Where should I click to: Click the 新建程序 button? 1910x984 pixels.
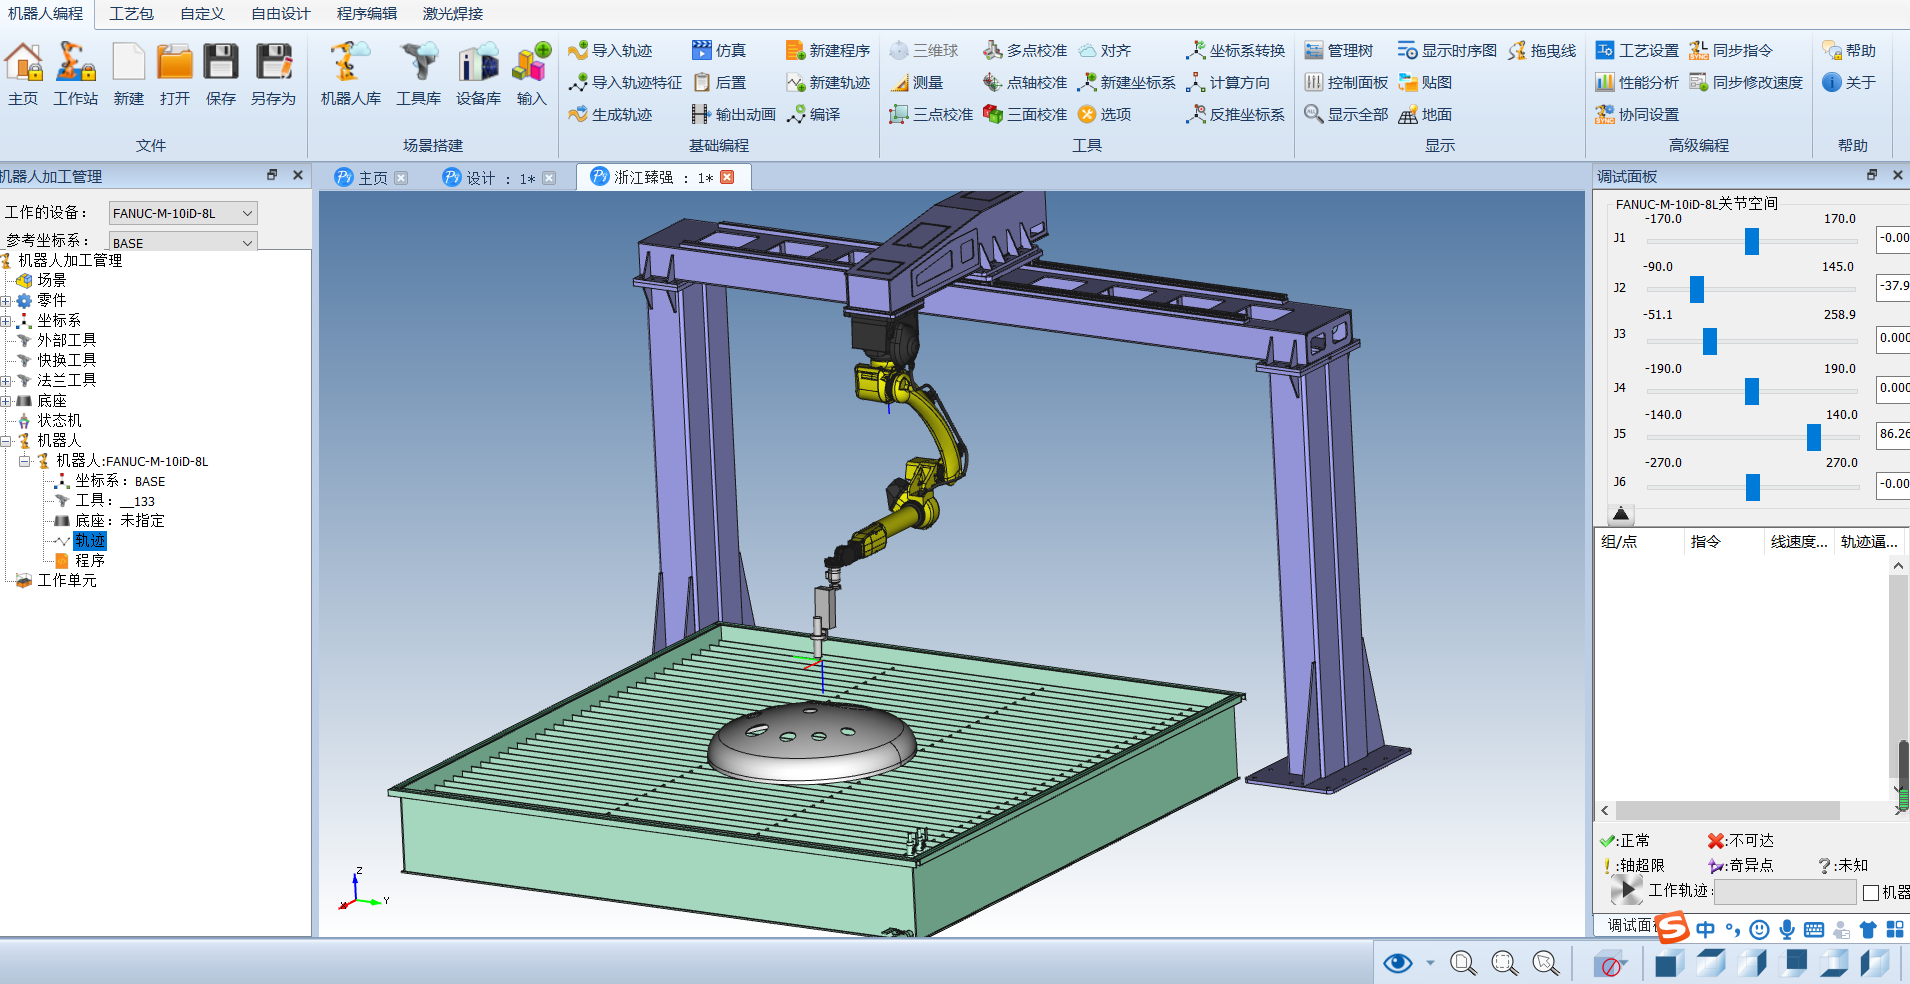click(x=828, y=51)
